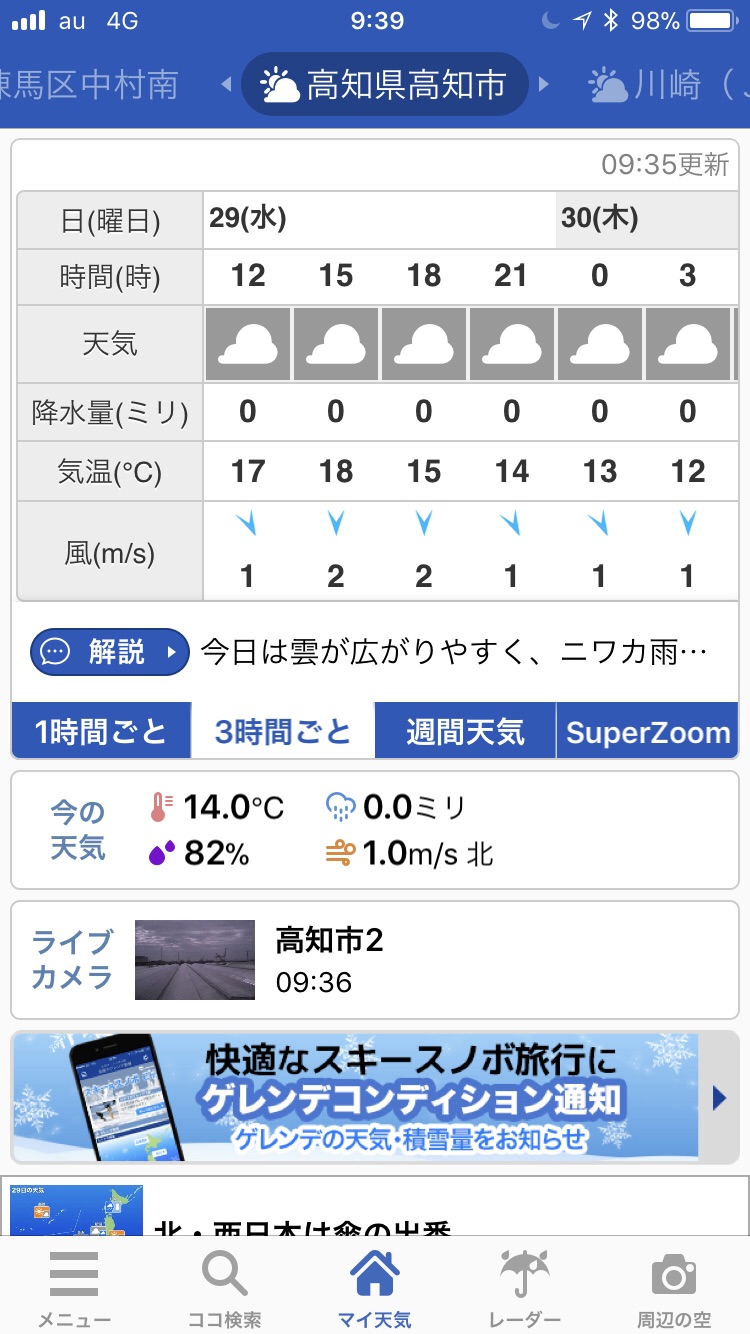Go to previous location with left arrow

tap(226, 85)
